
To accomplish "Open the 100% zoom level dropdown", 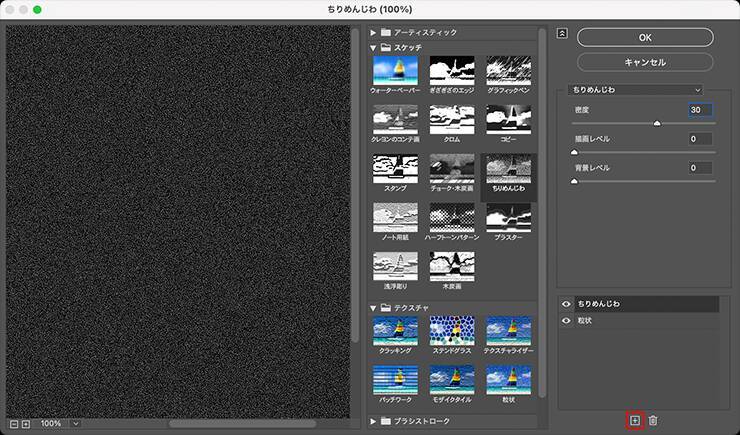I will [75, 423].
